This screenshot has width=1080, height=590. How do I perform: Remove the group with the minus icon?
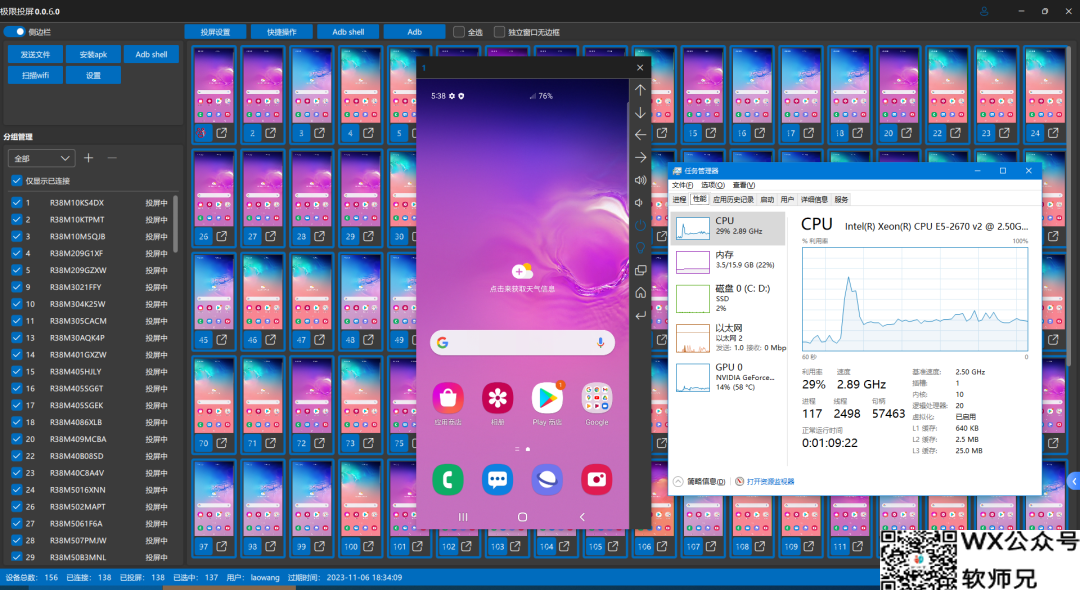[112, 158]
